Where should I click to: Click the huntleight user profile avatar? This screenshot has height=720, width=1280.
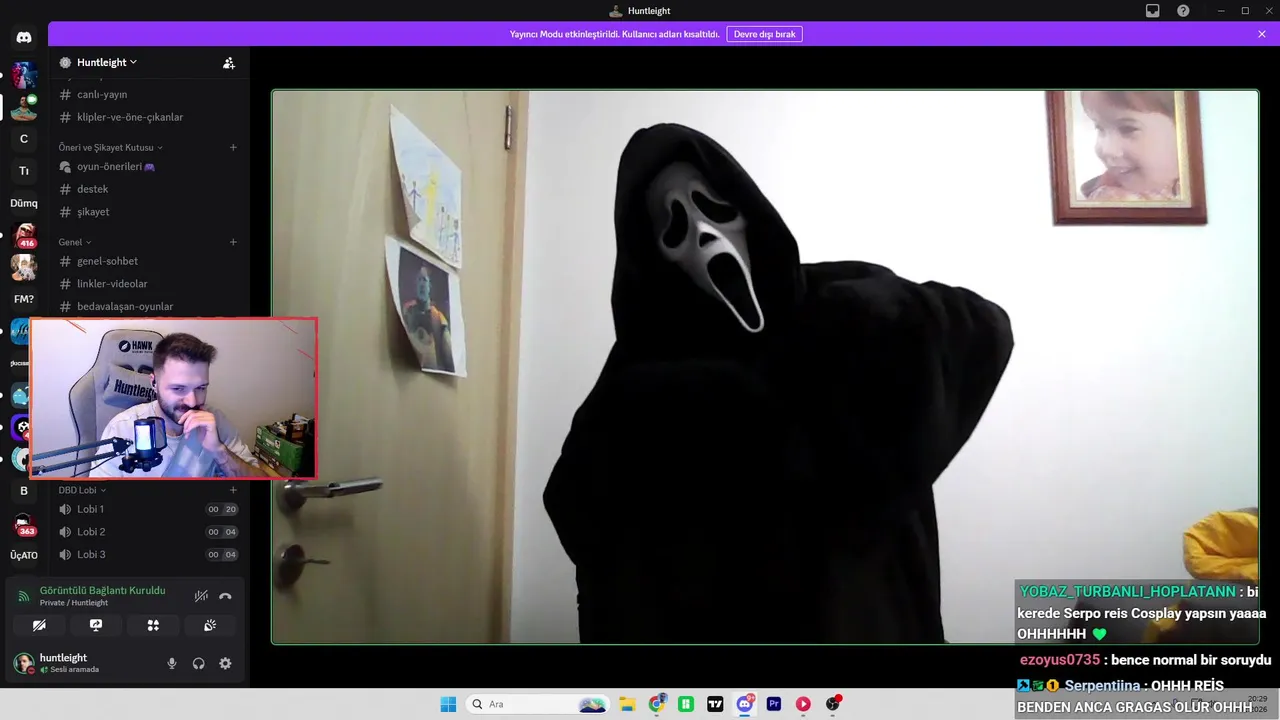click(x=23, y=663)
